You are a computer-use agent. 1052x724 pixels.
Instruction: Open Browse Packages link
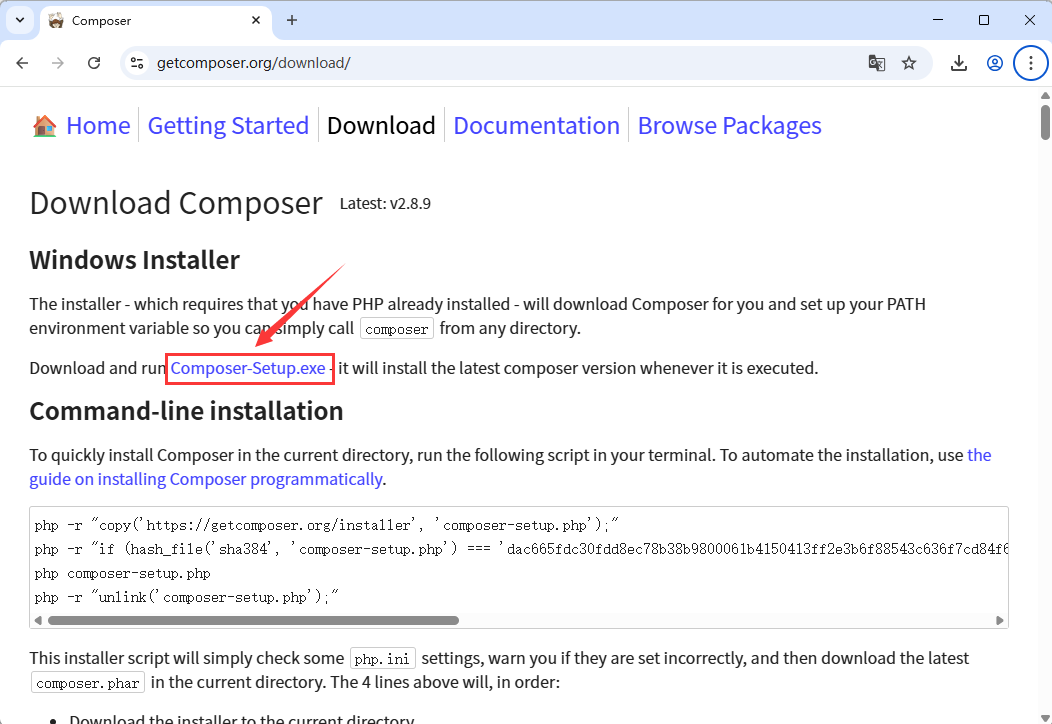[x=729, y=125]
